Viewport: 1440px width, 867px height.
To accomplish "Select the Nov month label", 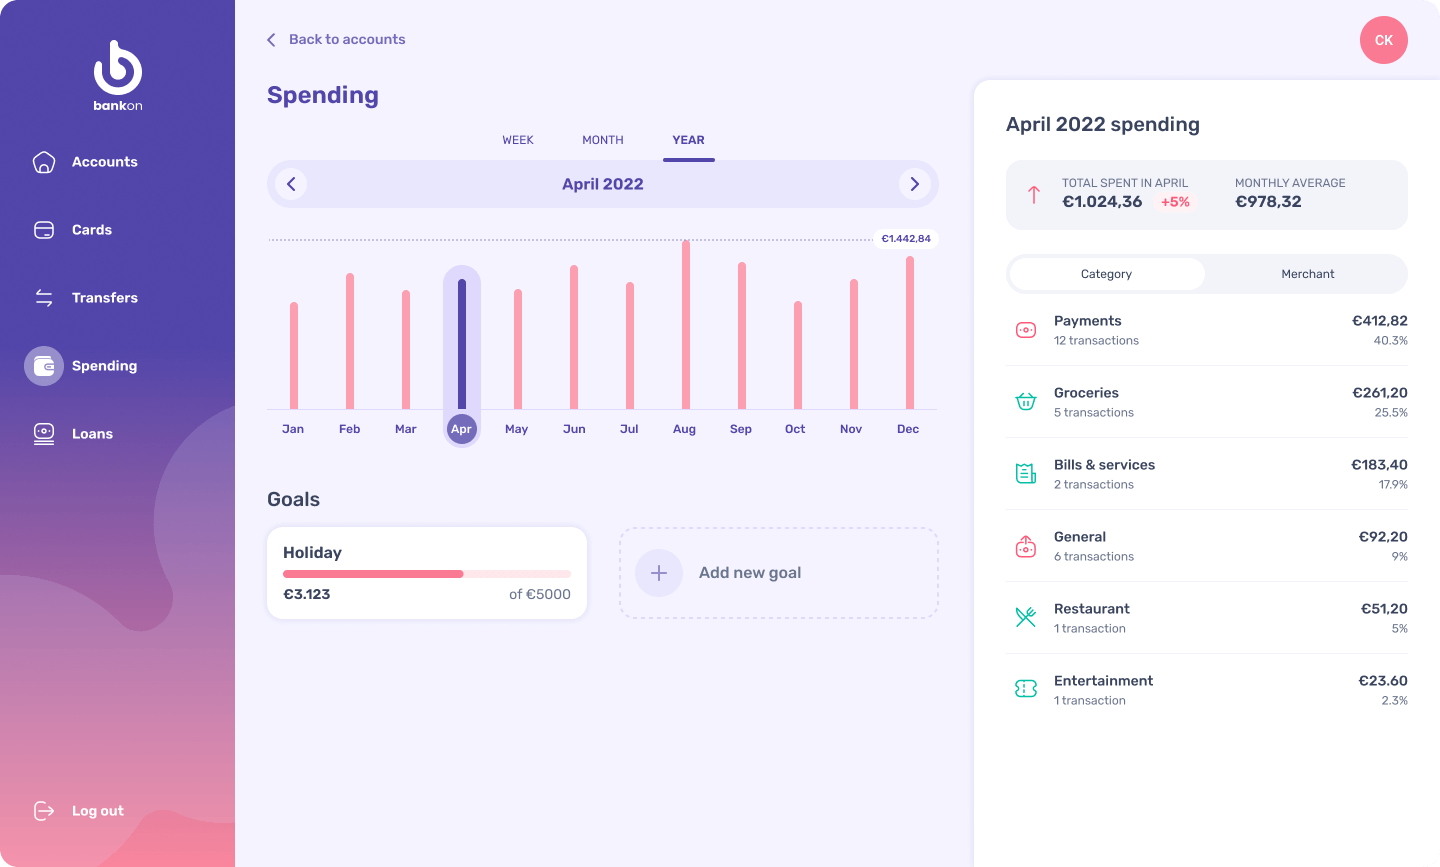I will click(x=851, y=429).
